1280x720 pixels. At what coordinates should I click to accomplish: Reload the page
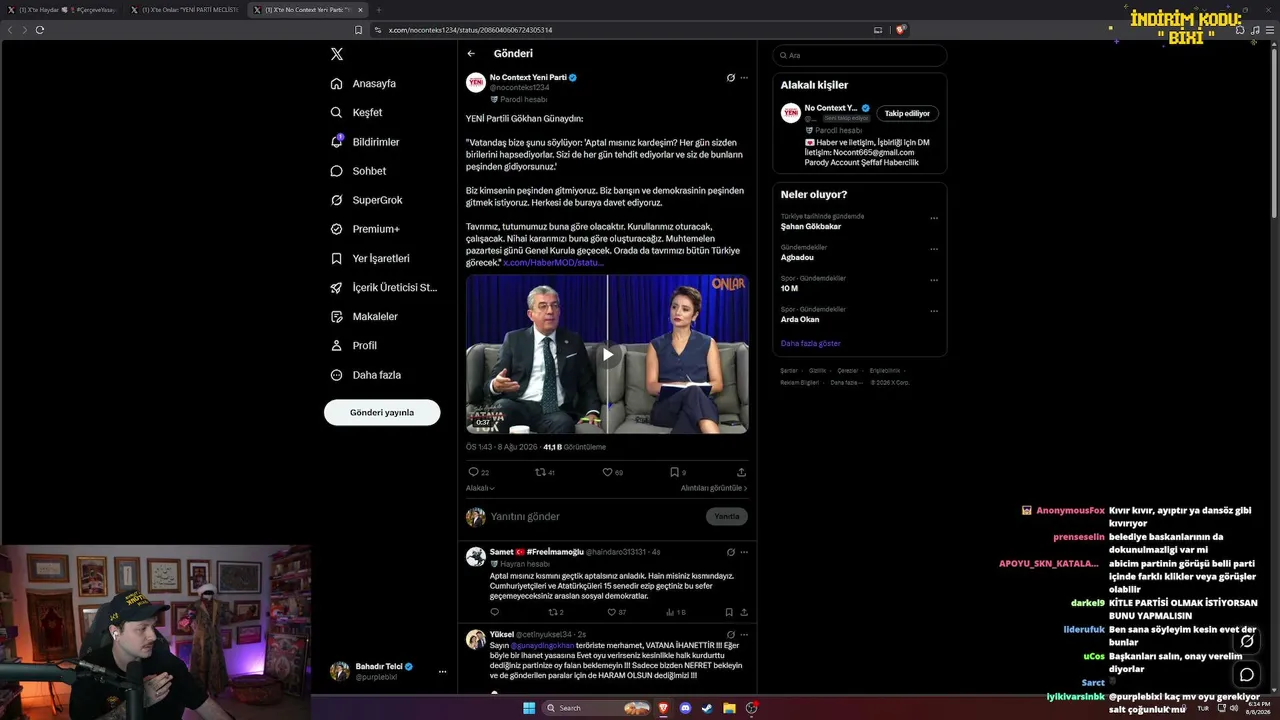click(40, 30)
